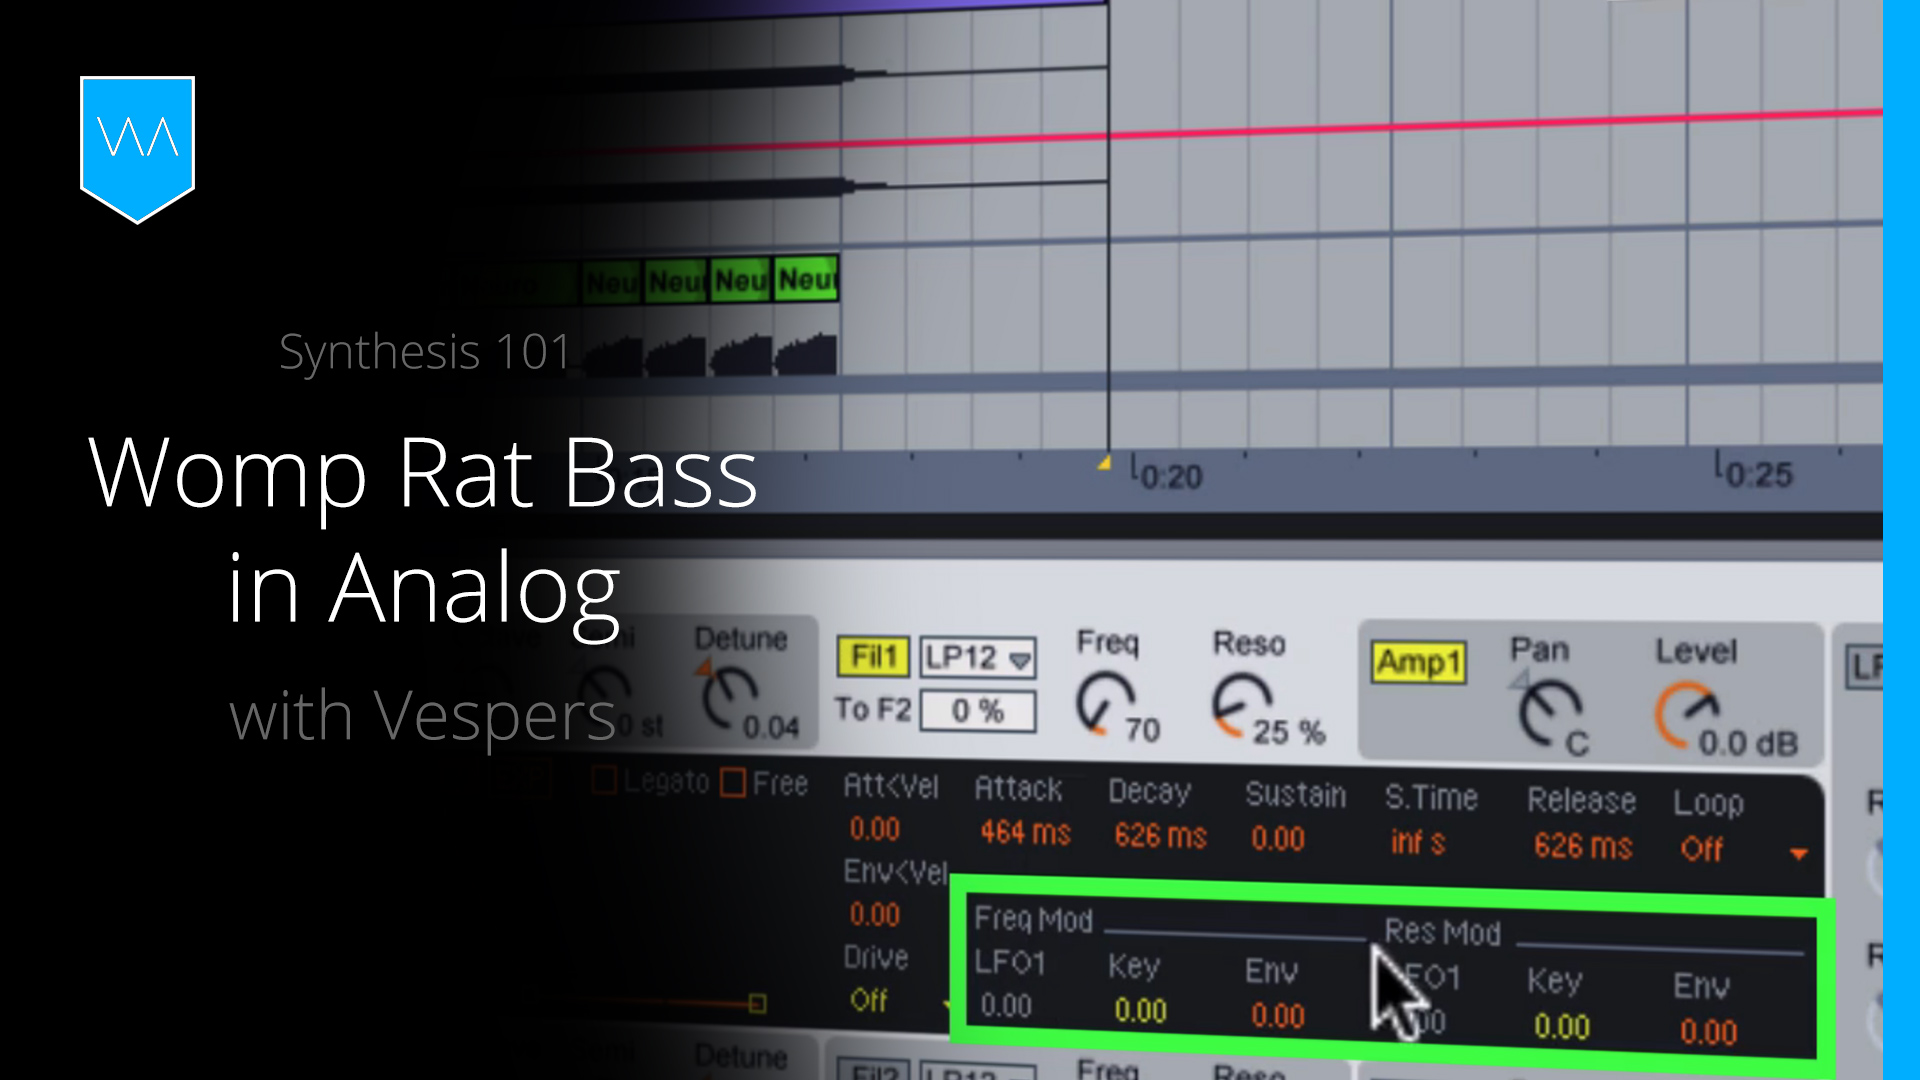Image resolution: width=1920 pixels, height=1080 pixels.
Task: Click the blue WA shield logo
Action: click(x=137, y=148)
